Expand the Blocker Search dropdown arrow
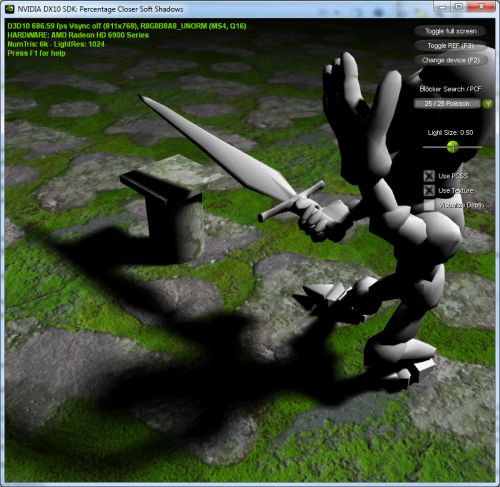This screenshot has height=487, width=500. (x=488, y=104)
